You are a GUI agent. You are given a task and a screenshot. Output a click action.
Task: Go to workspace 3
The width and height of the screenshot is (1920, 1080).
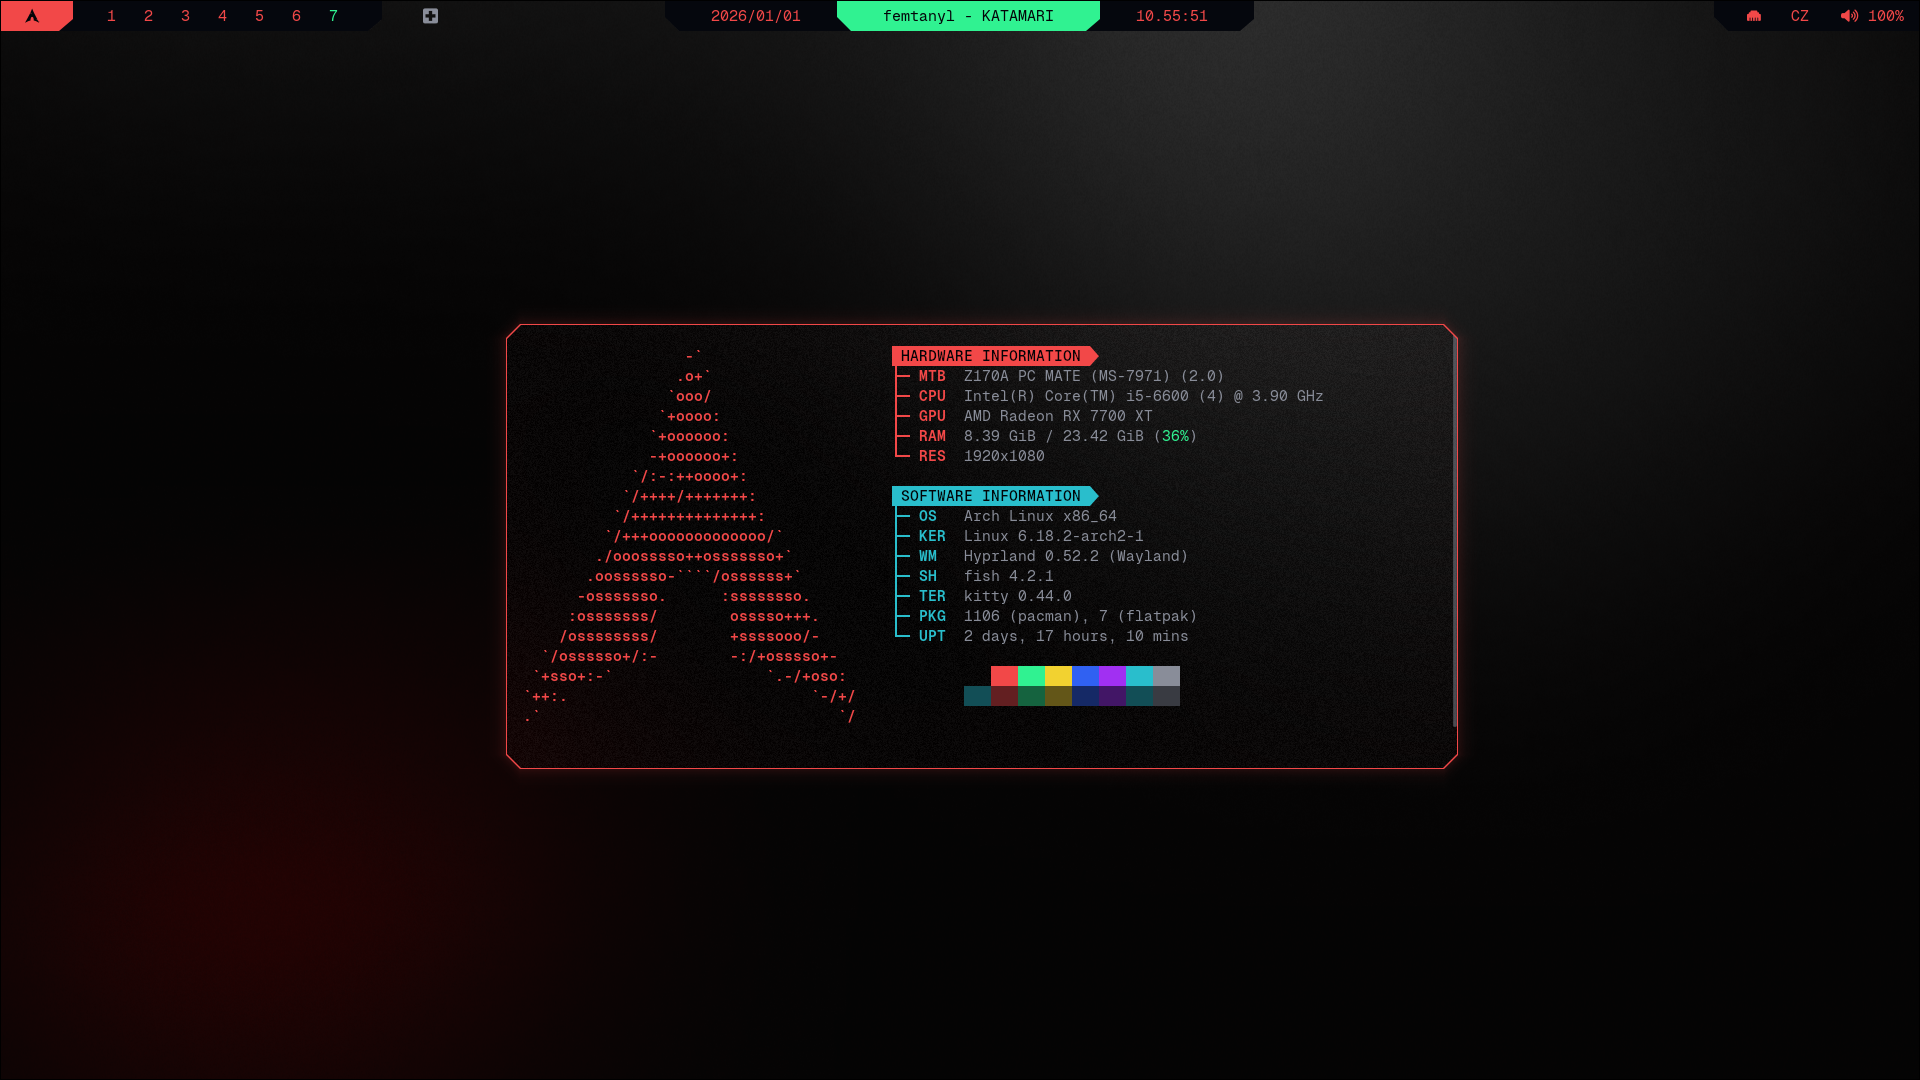pos(185,16)
